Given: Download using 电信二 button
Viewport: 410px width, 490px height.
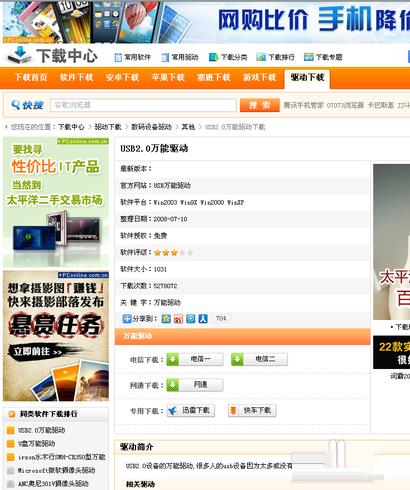Looking at the screenshot, I should coord(259,359).
